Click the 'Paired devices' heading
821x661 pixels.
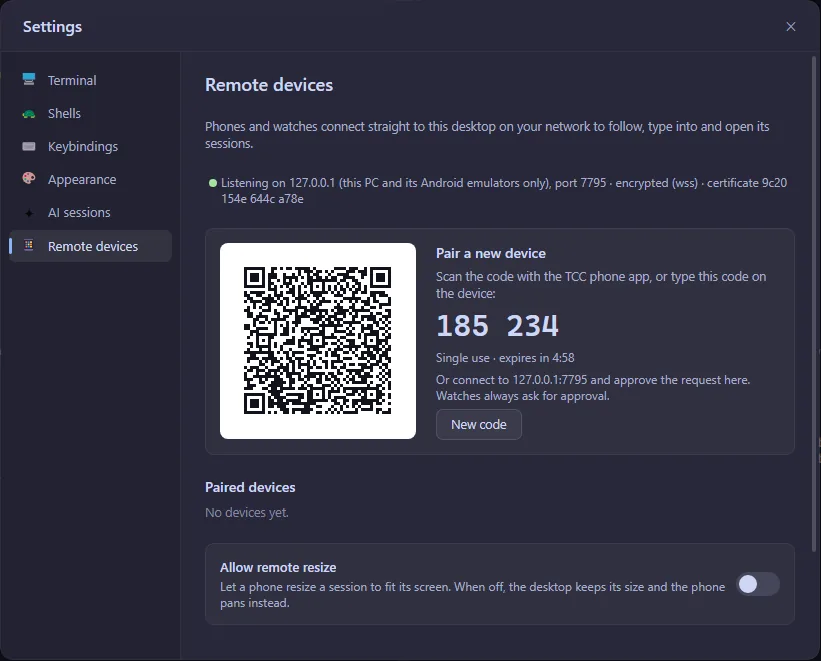[250, 487]
